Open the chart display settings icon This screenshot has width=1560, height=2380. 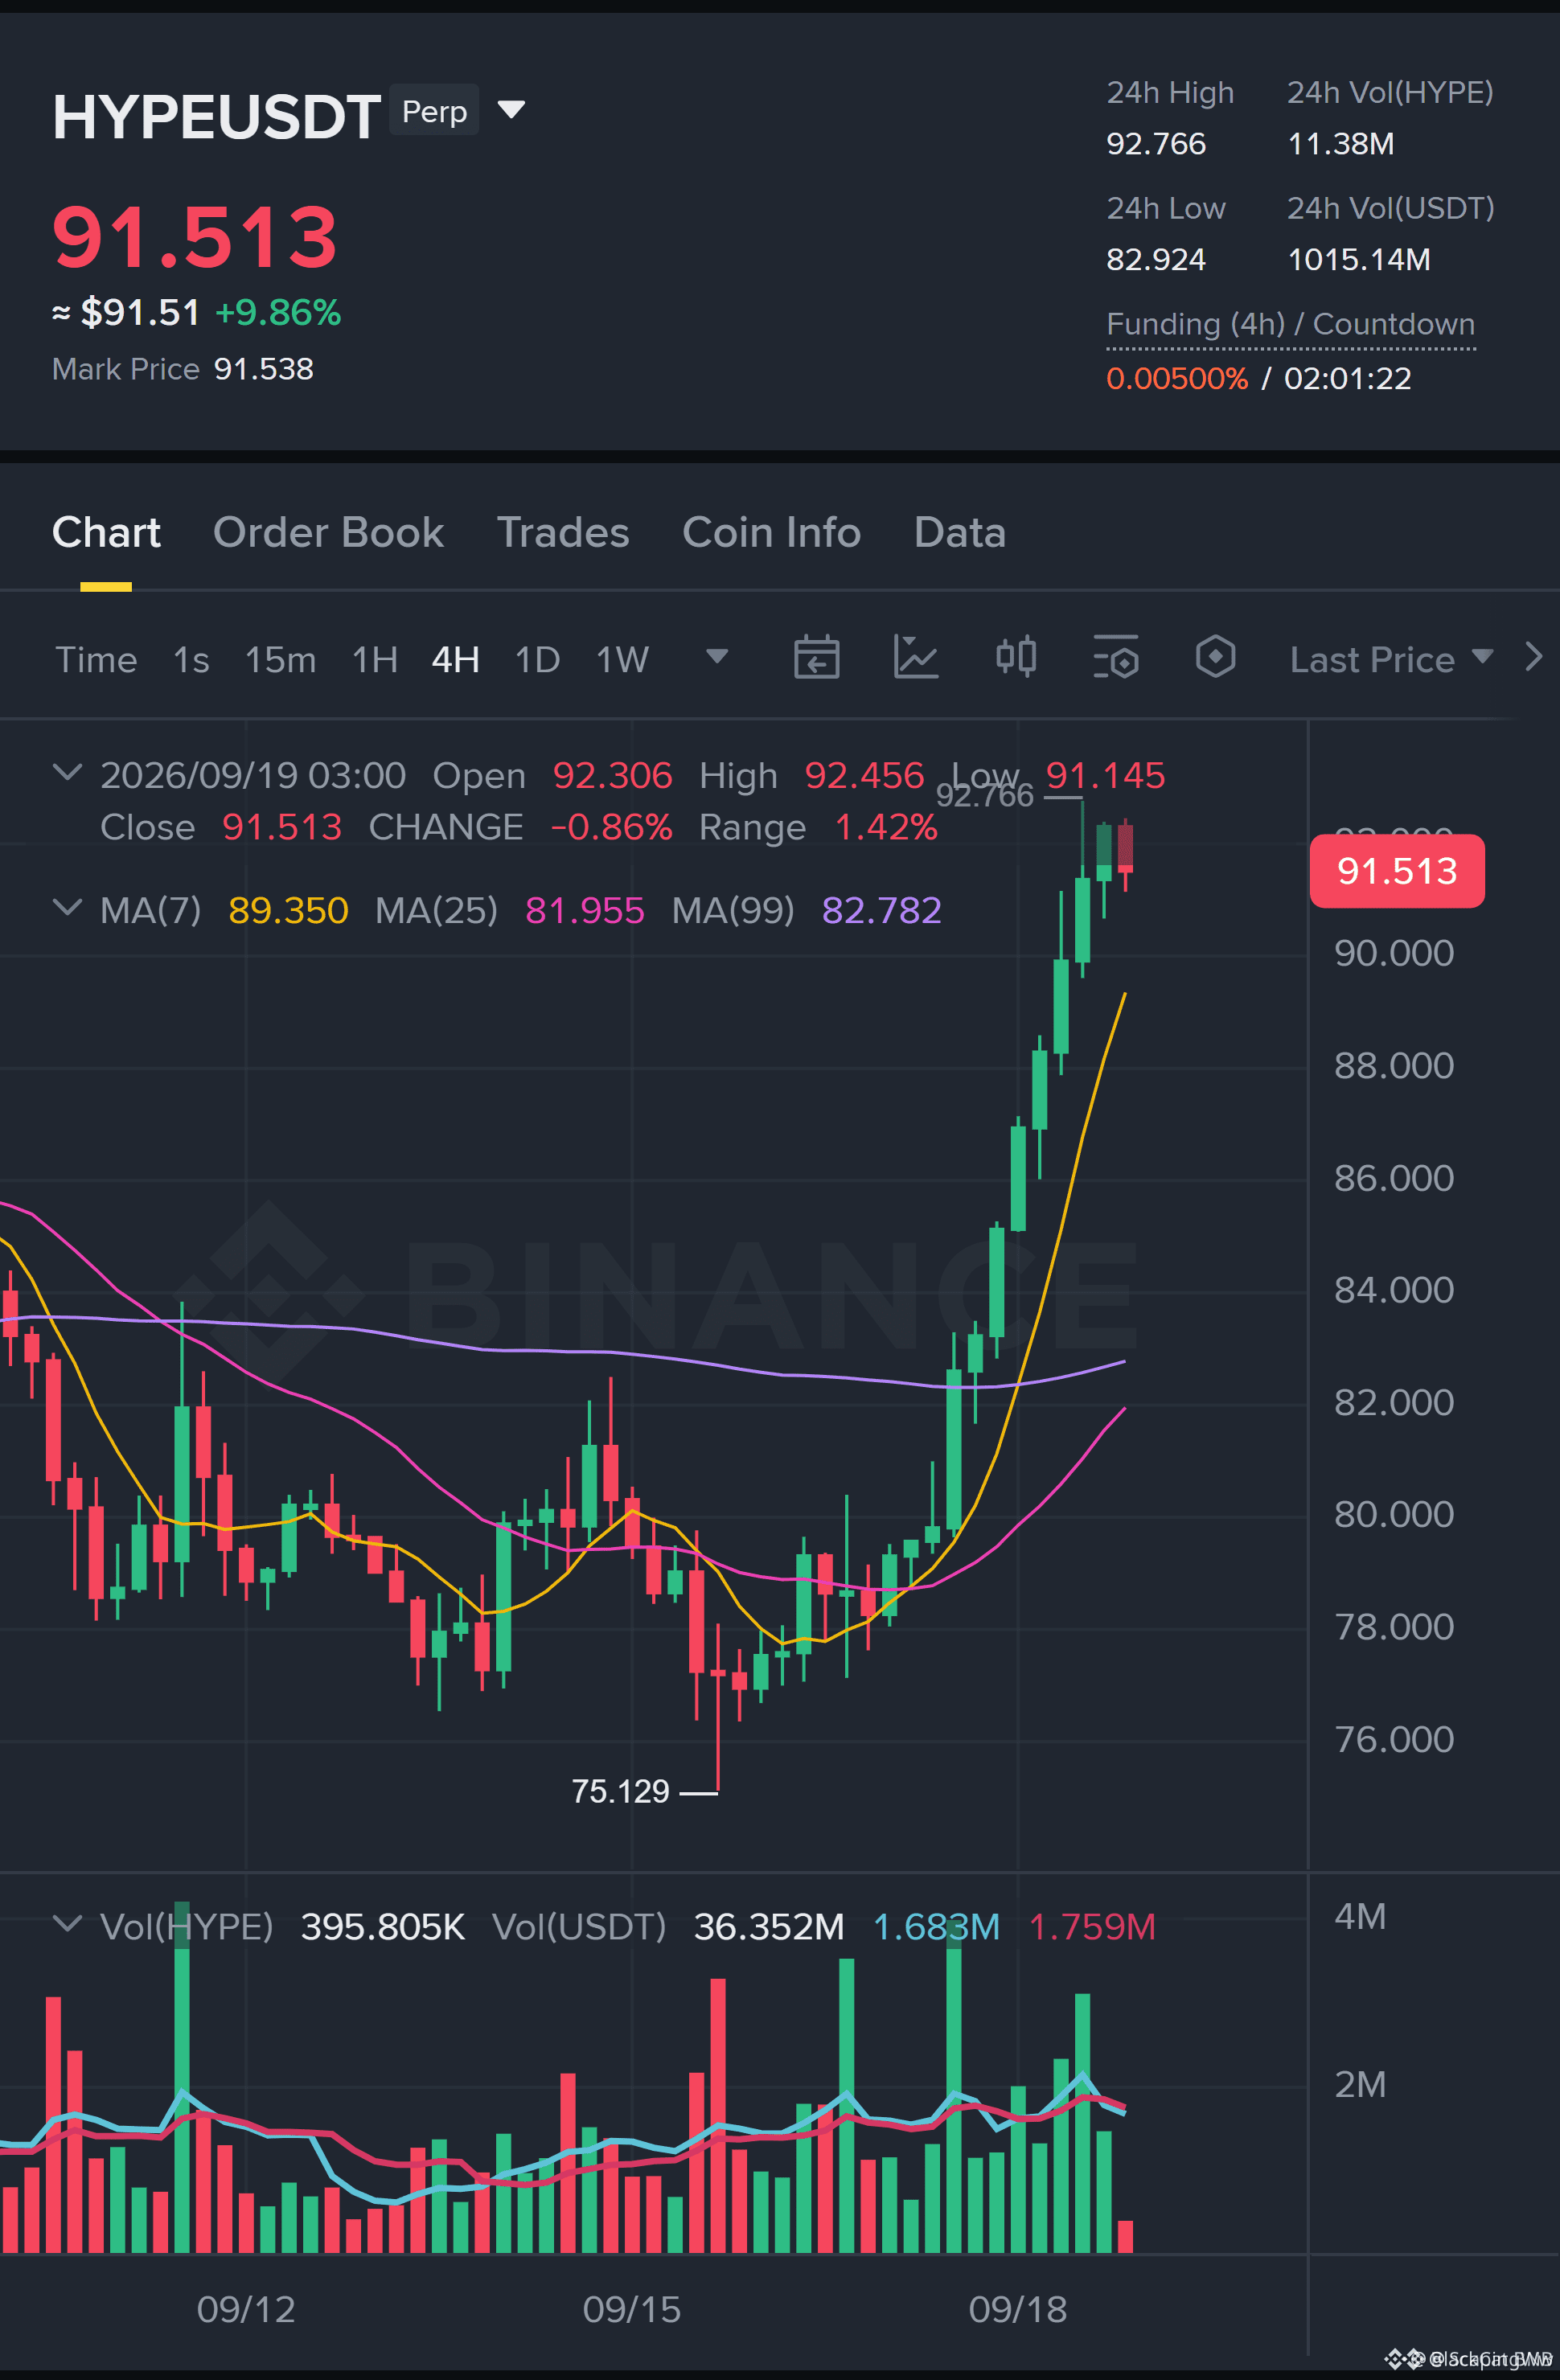1116,658
